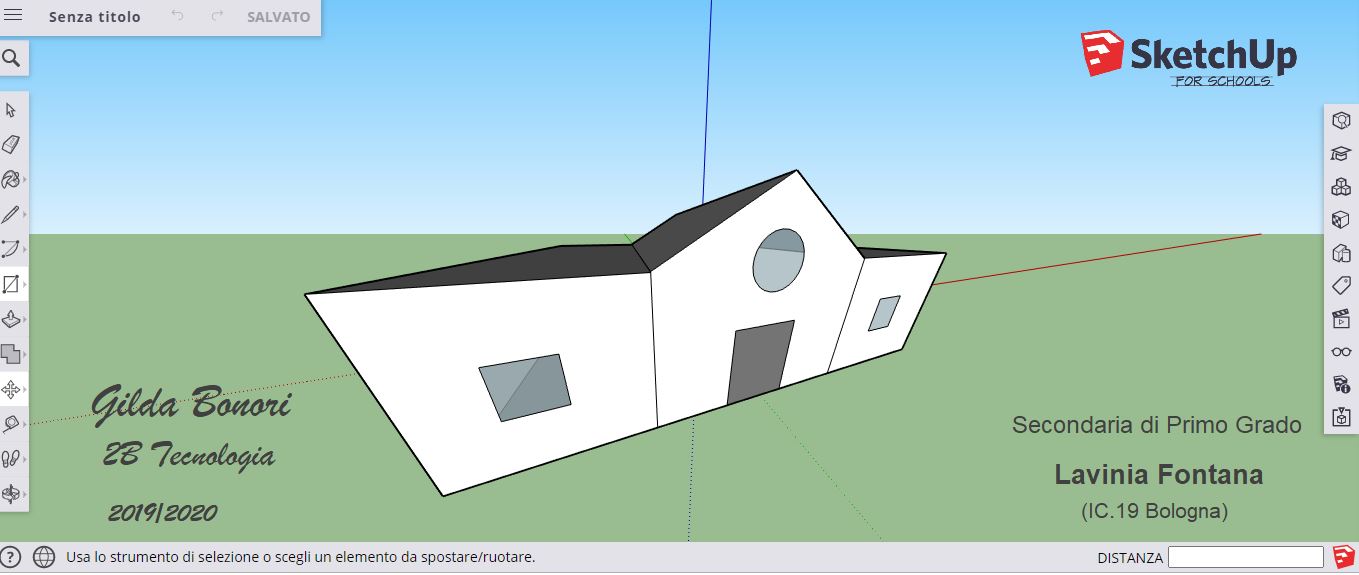Open the Model Info panel
The image size is (1359, 575).
click(1341, 384)
